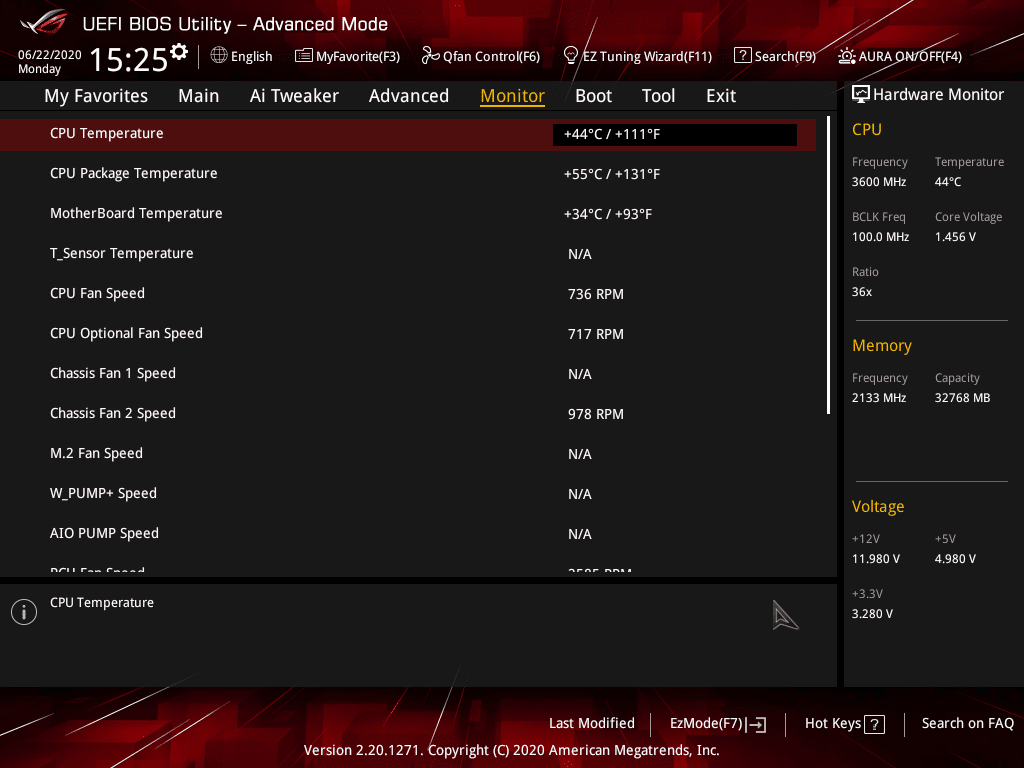Image resolution: width=1024 pixels, height=768 pixels.
Task: Click the 32768 MB memory capacity value
Action: (x=963, y=398)
